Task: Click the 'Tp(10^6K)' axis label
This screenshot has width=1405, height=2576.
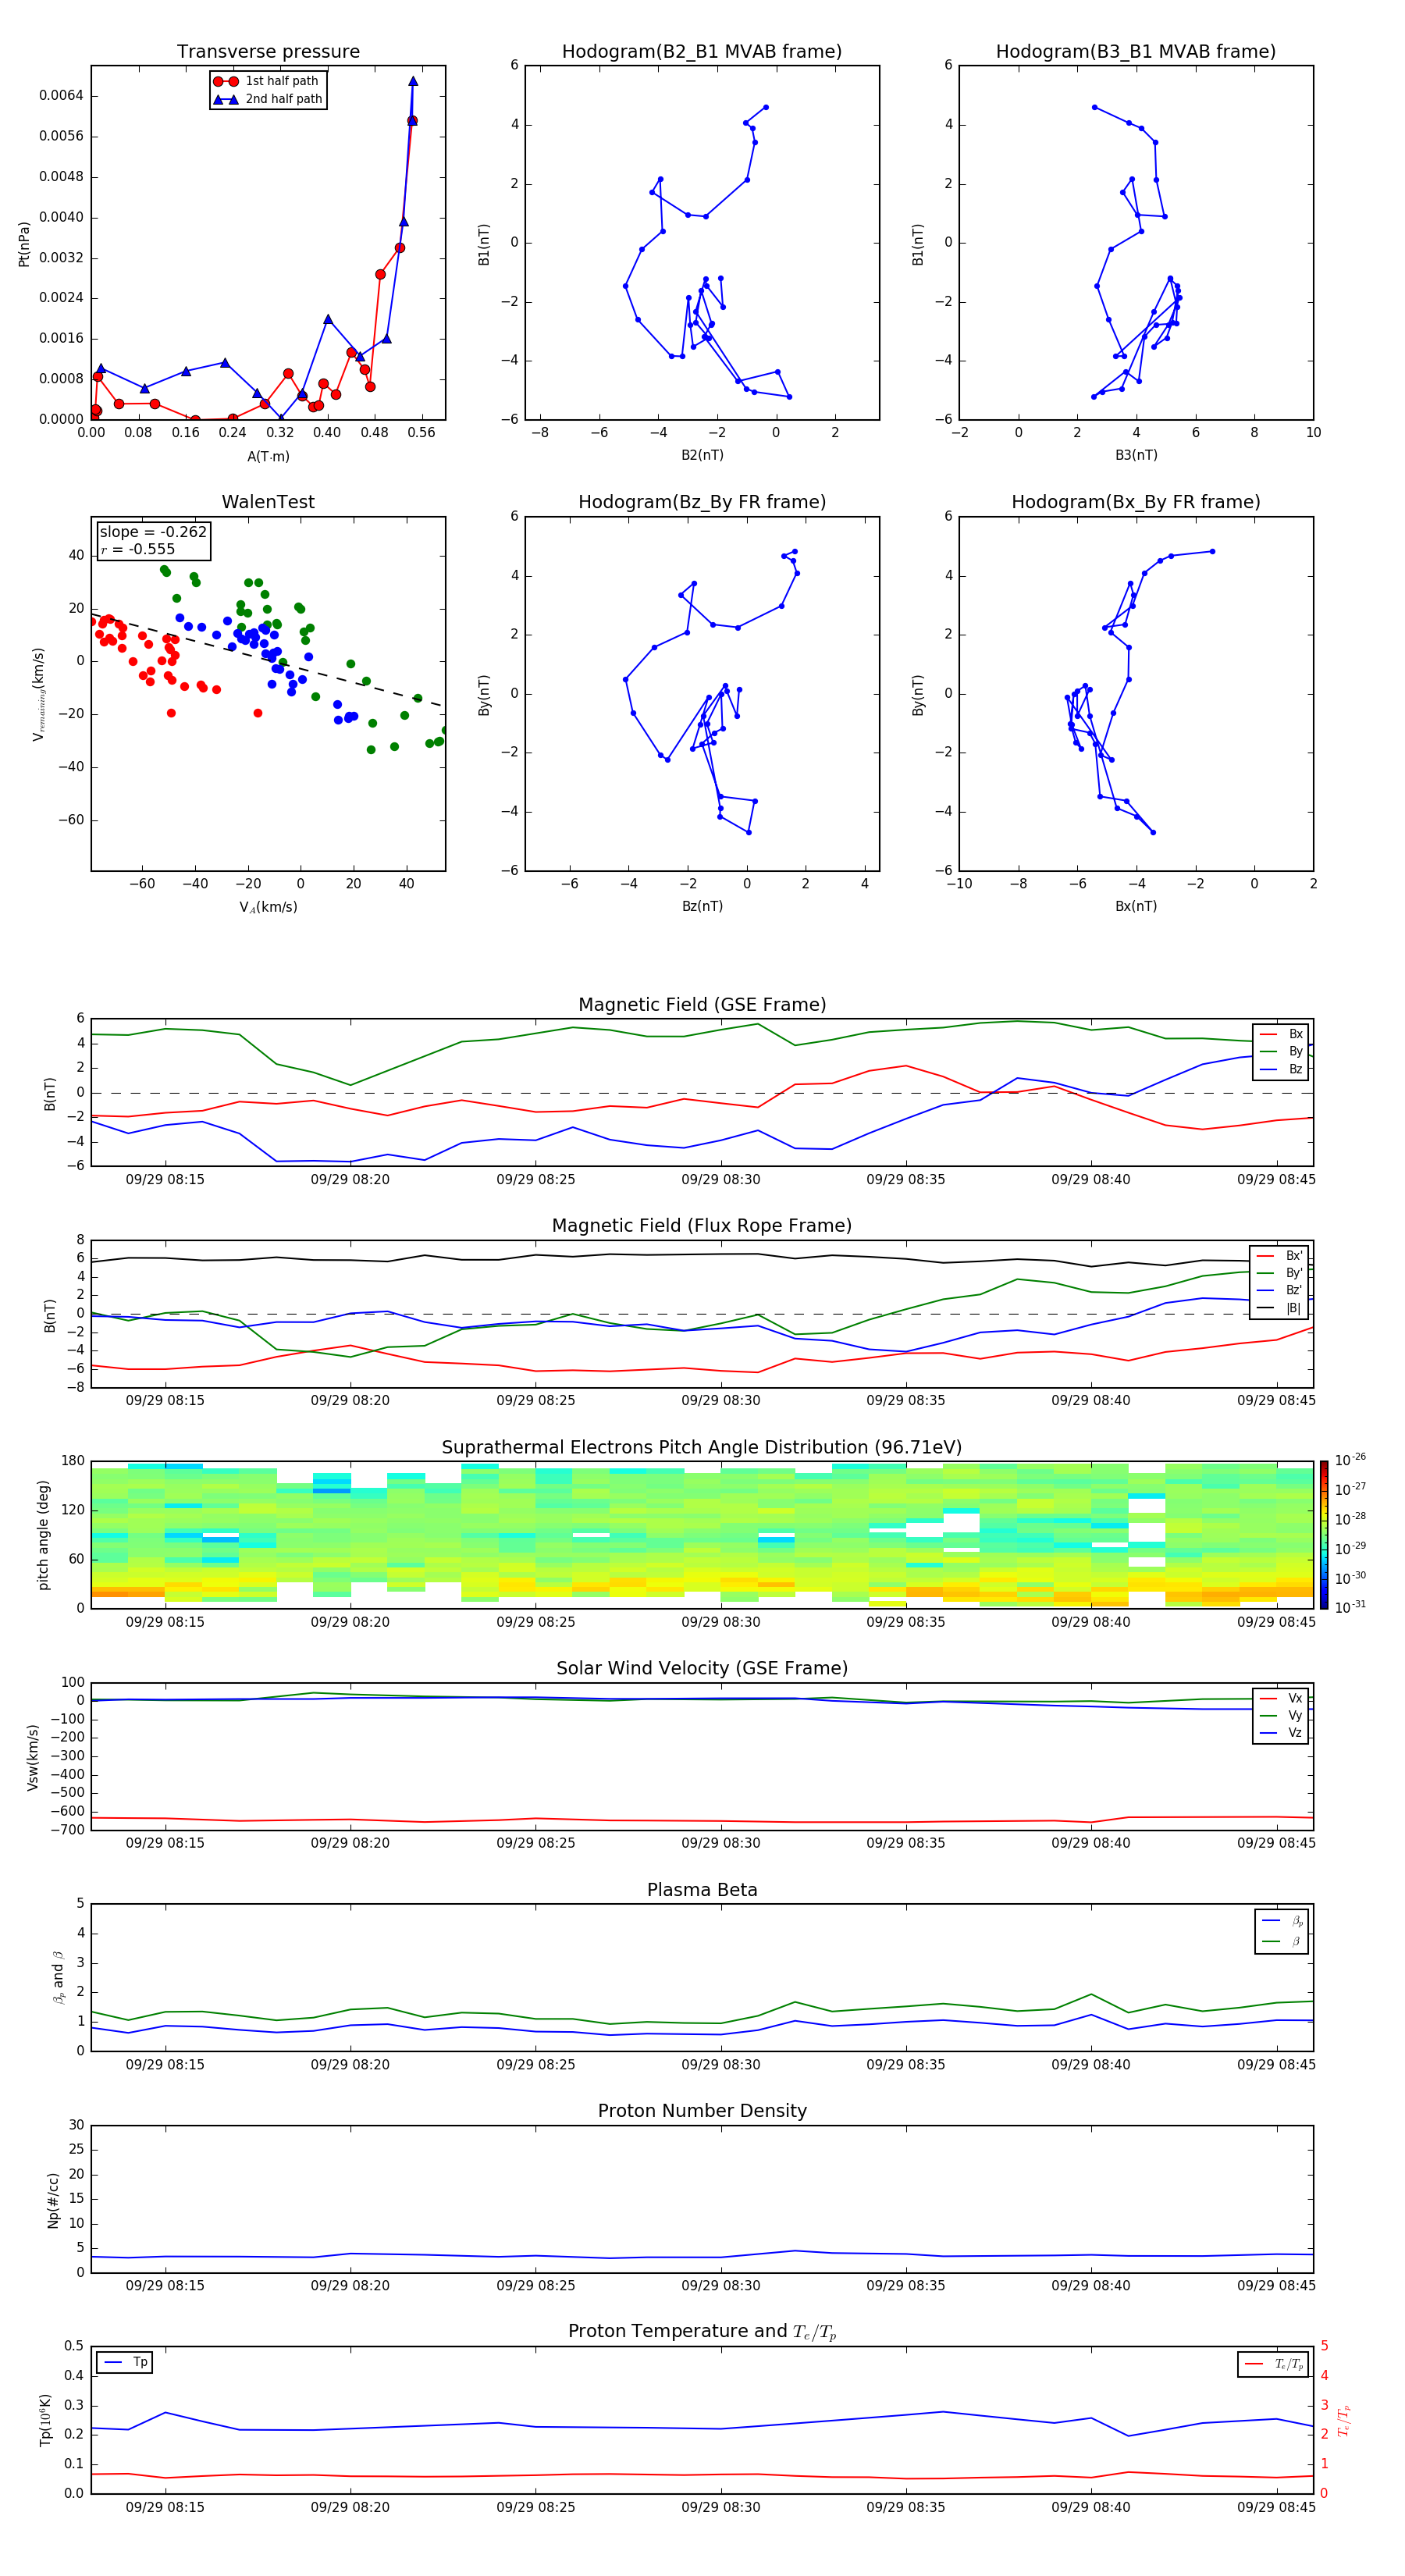Action: pos(45,2420)
